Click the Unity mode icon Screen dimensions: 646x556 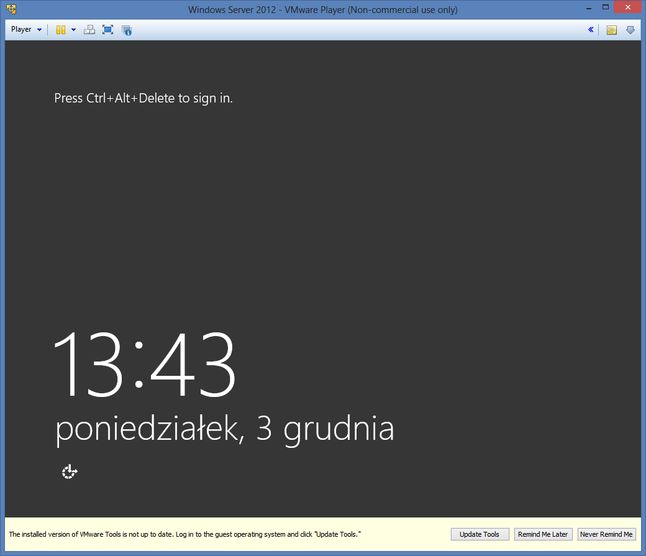pos(127,30)
